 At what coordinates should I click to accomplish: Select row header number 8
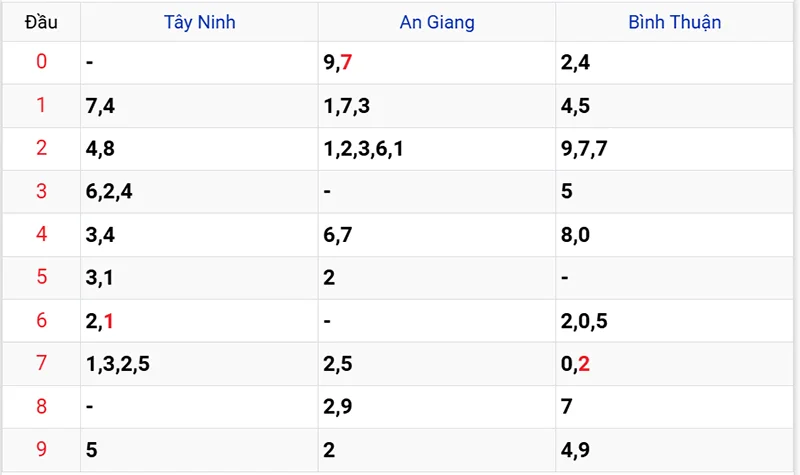pos(41,406)
